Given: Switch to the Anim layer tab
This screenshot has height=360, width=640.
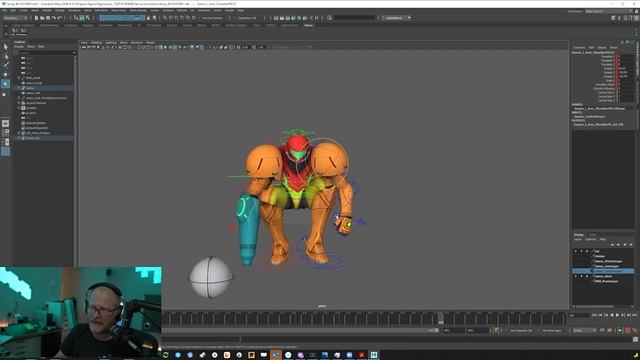Looking at the screenshot, I should click(x=592, y=235).
